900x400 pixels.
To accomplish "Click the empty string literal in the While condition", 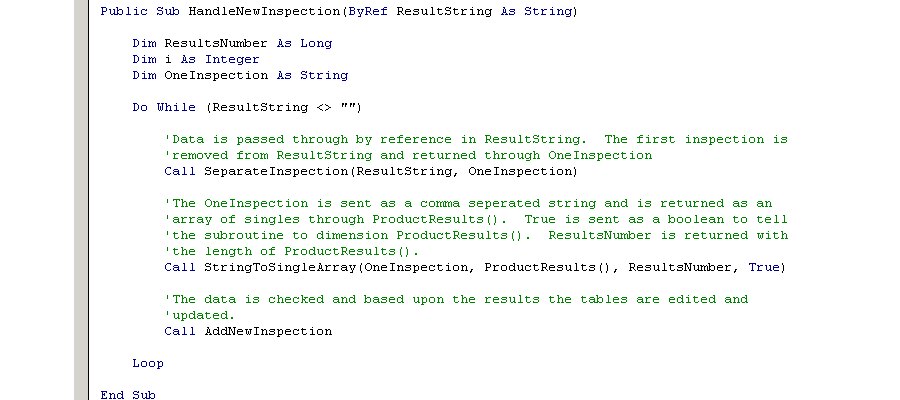I will coord(348,107).
